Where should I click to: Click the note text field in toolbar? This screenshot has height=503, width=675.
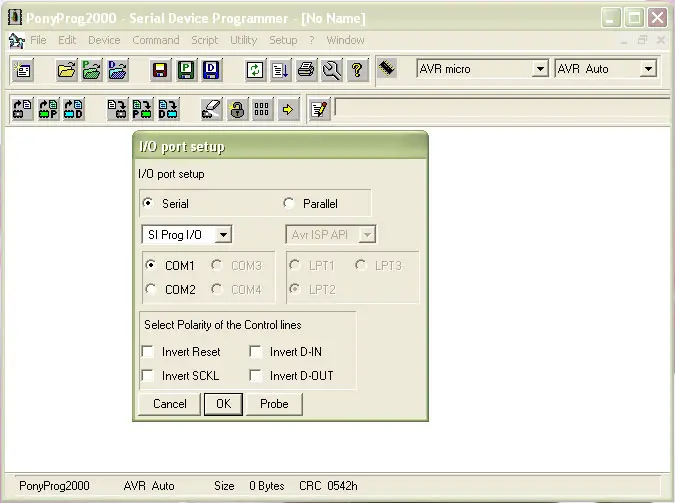point(502,107)
